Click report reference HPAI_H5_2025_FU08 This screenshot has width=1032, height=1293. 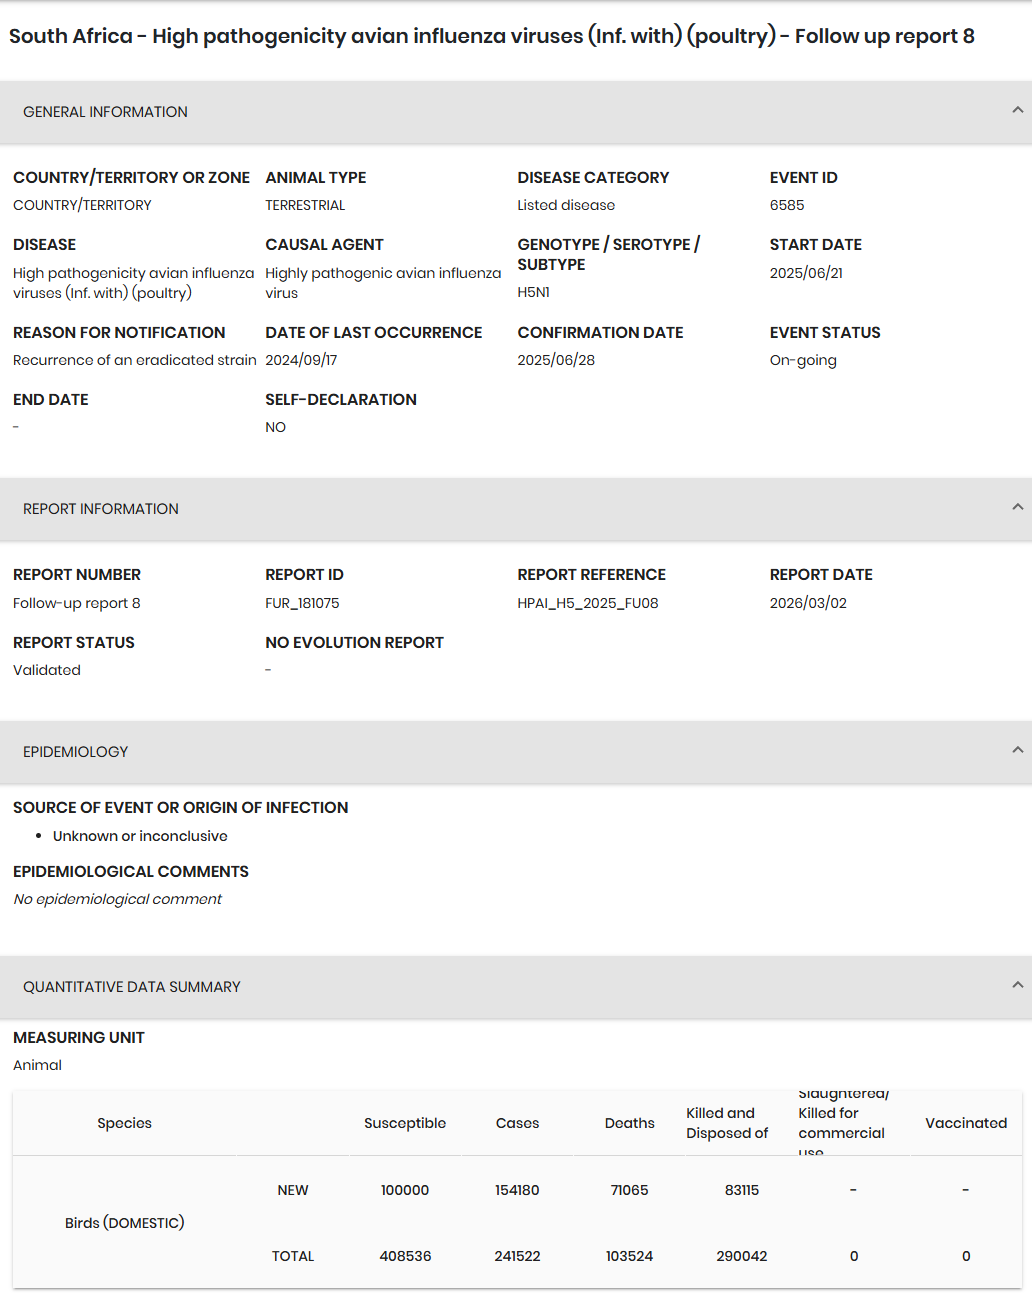(588, 603)
